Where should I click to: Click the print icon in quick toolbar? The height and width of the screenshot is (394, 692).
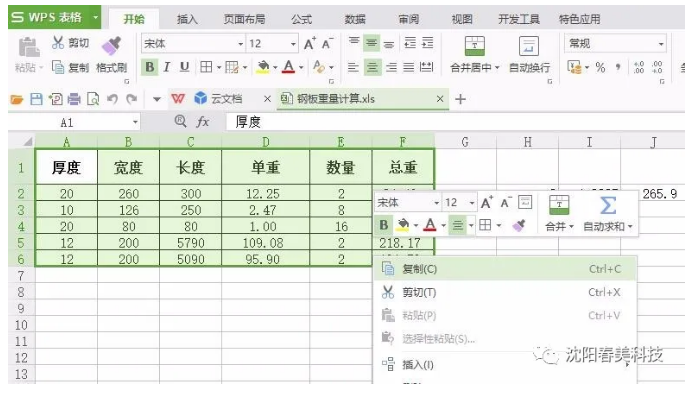74,99
